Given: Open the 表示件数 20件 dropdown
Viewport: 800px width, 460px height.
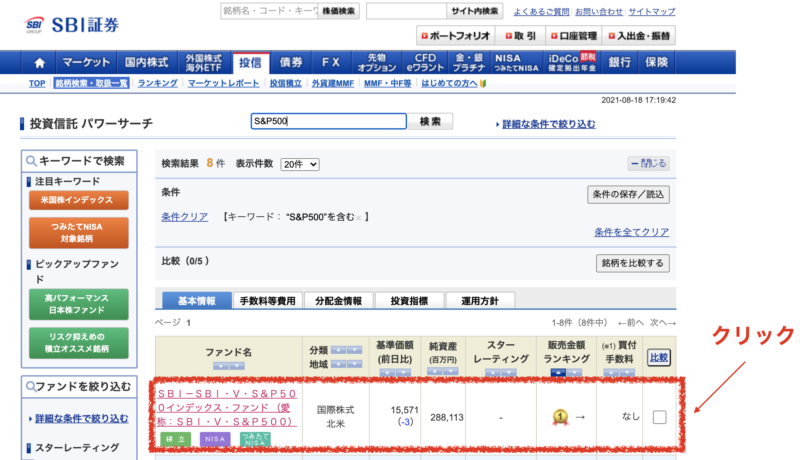Looking at the screenshot, I should pos(300,164).
